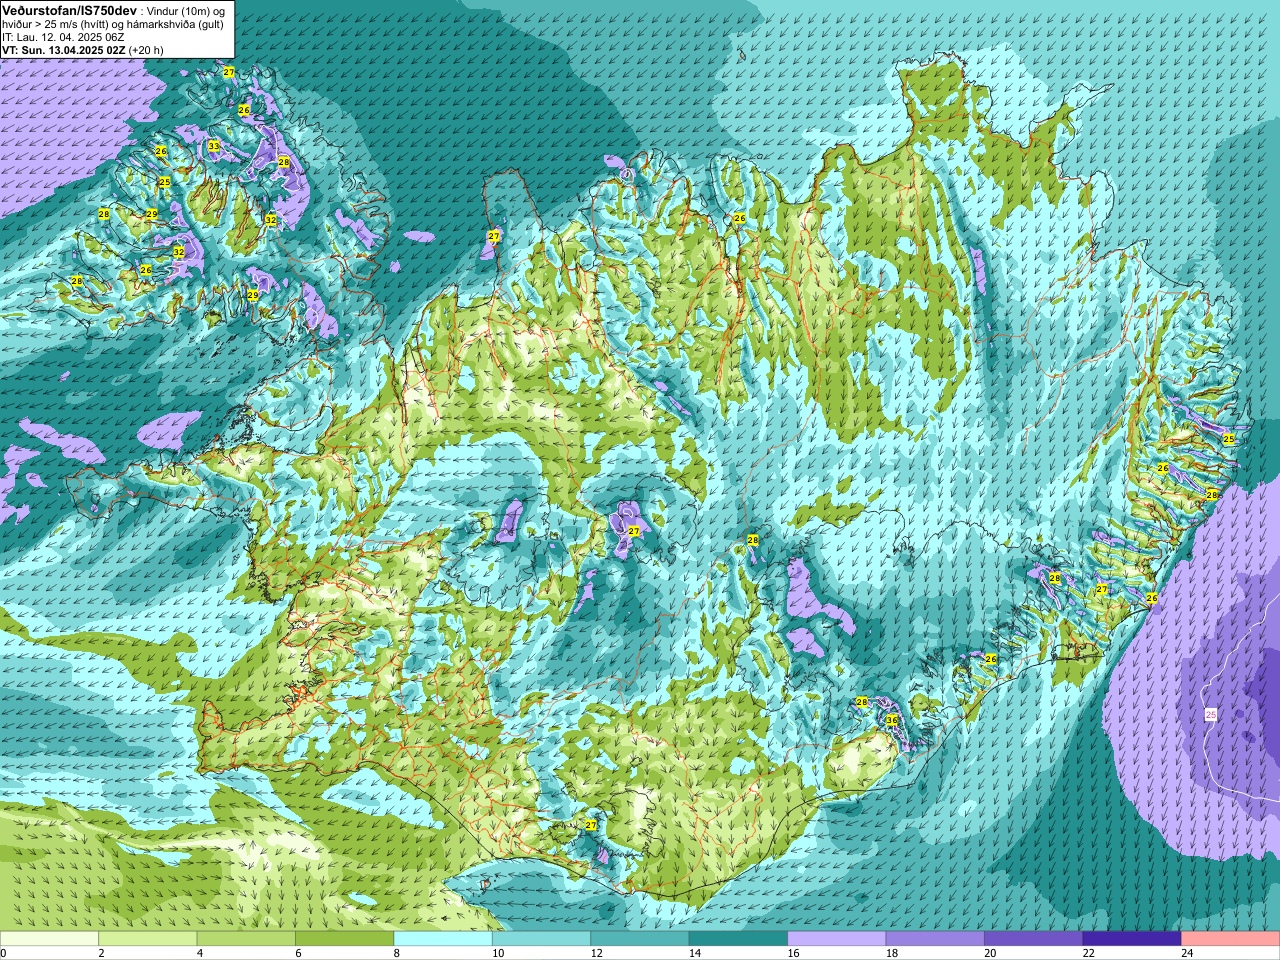Pick the light green 2–4 m/s legend swatch

(x=147, y=938)
